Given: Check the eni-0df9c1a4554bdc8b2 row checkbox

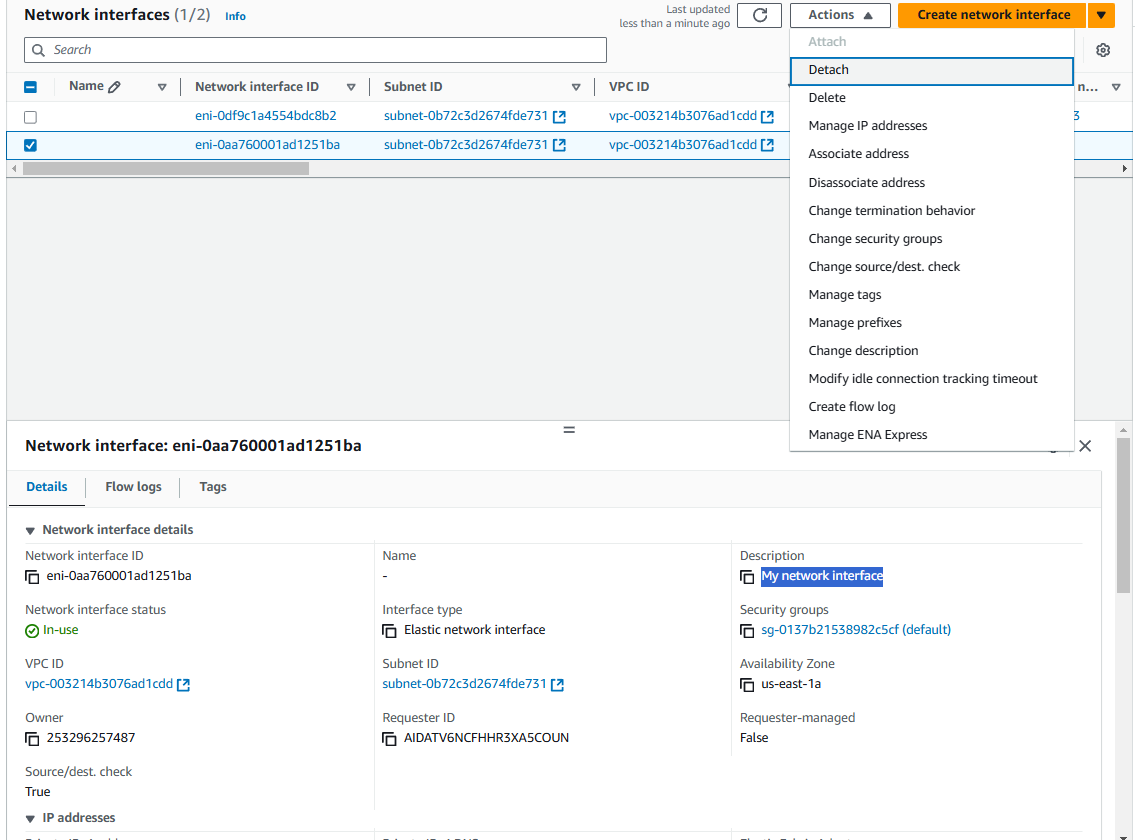Looking at the screenshot, I should point(30,116).
